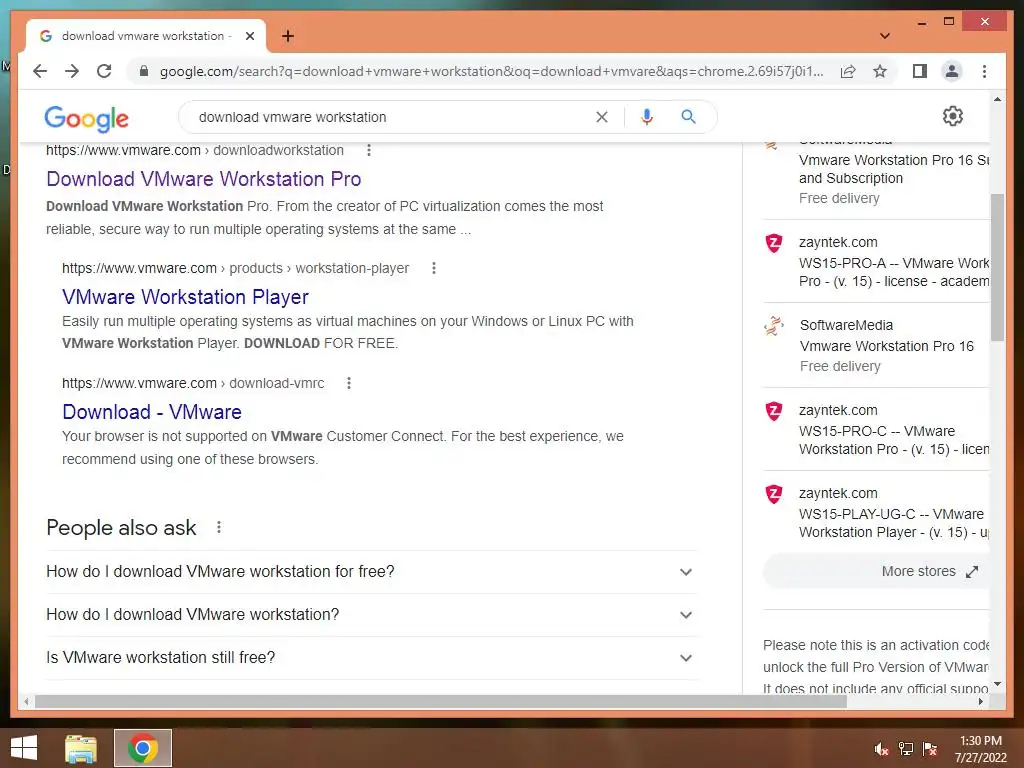Viewport: 1024px width, 768px height.
Task: Open SoftwareMedia 'Vmware Workstation Pro 16' listing
Action: point(876,345)
